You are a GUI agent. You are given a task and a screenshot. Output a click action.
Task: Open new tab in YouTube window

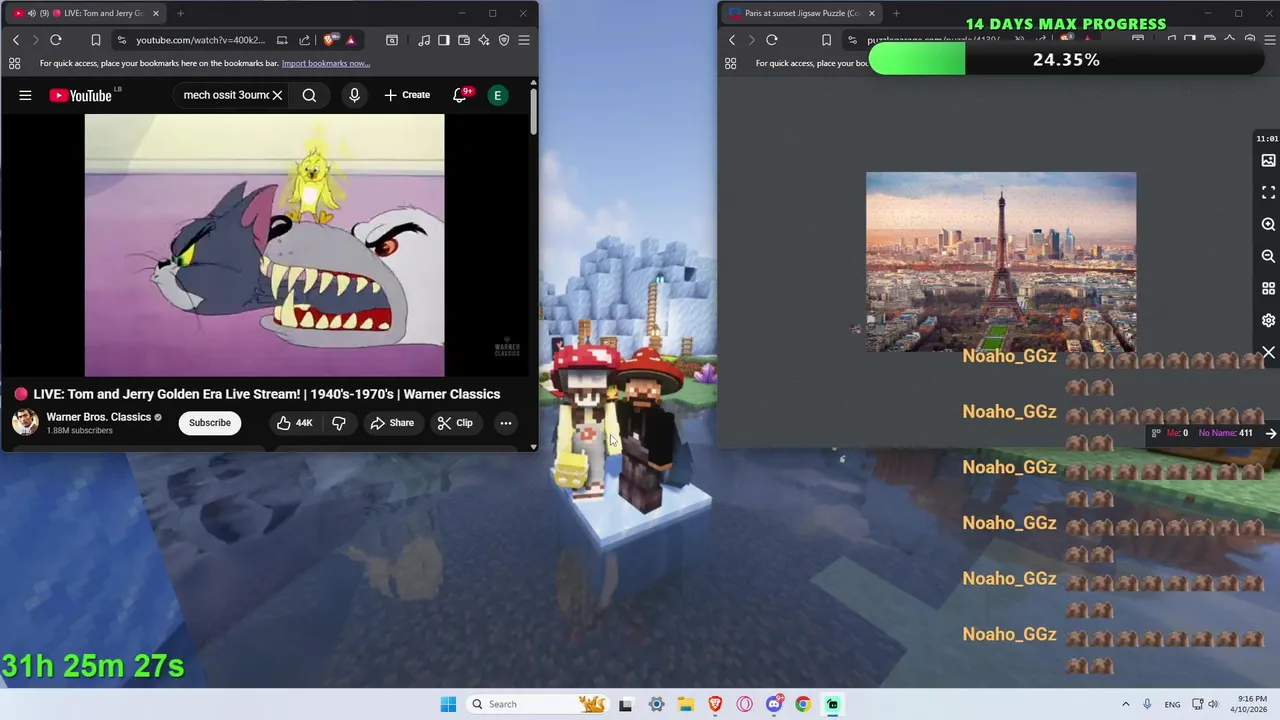coord(181,13)
